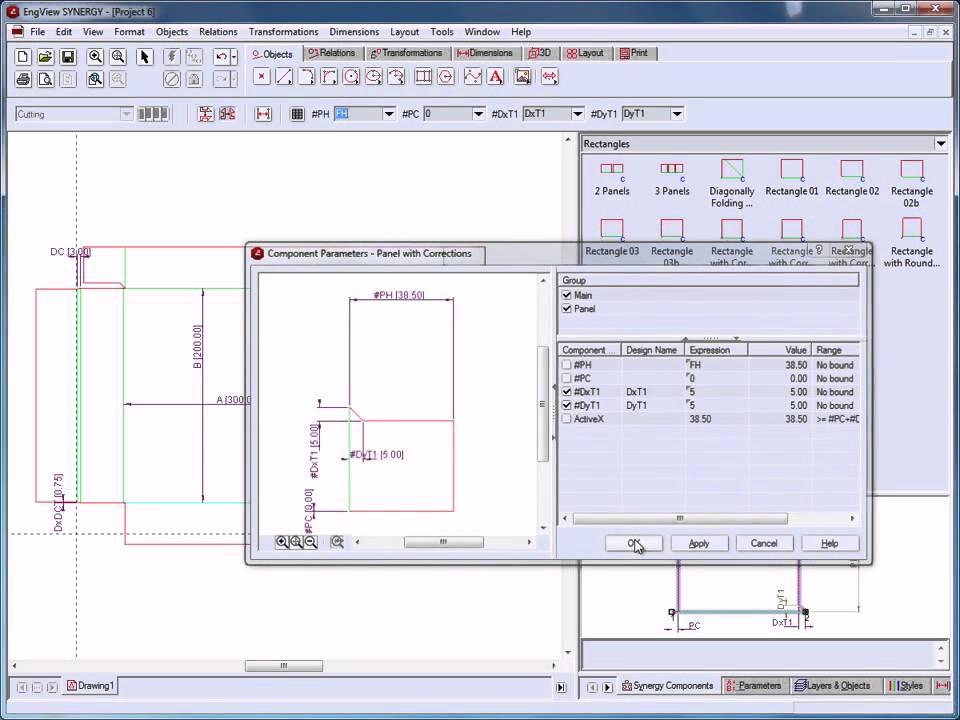Uncheck the #DxT1 component checkbox
The image size is (960, 720).
tap(566, 392)
